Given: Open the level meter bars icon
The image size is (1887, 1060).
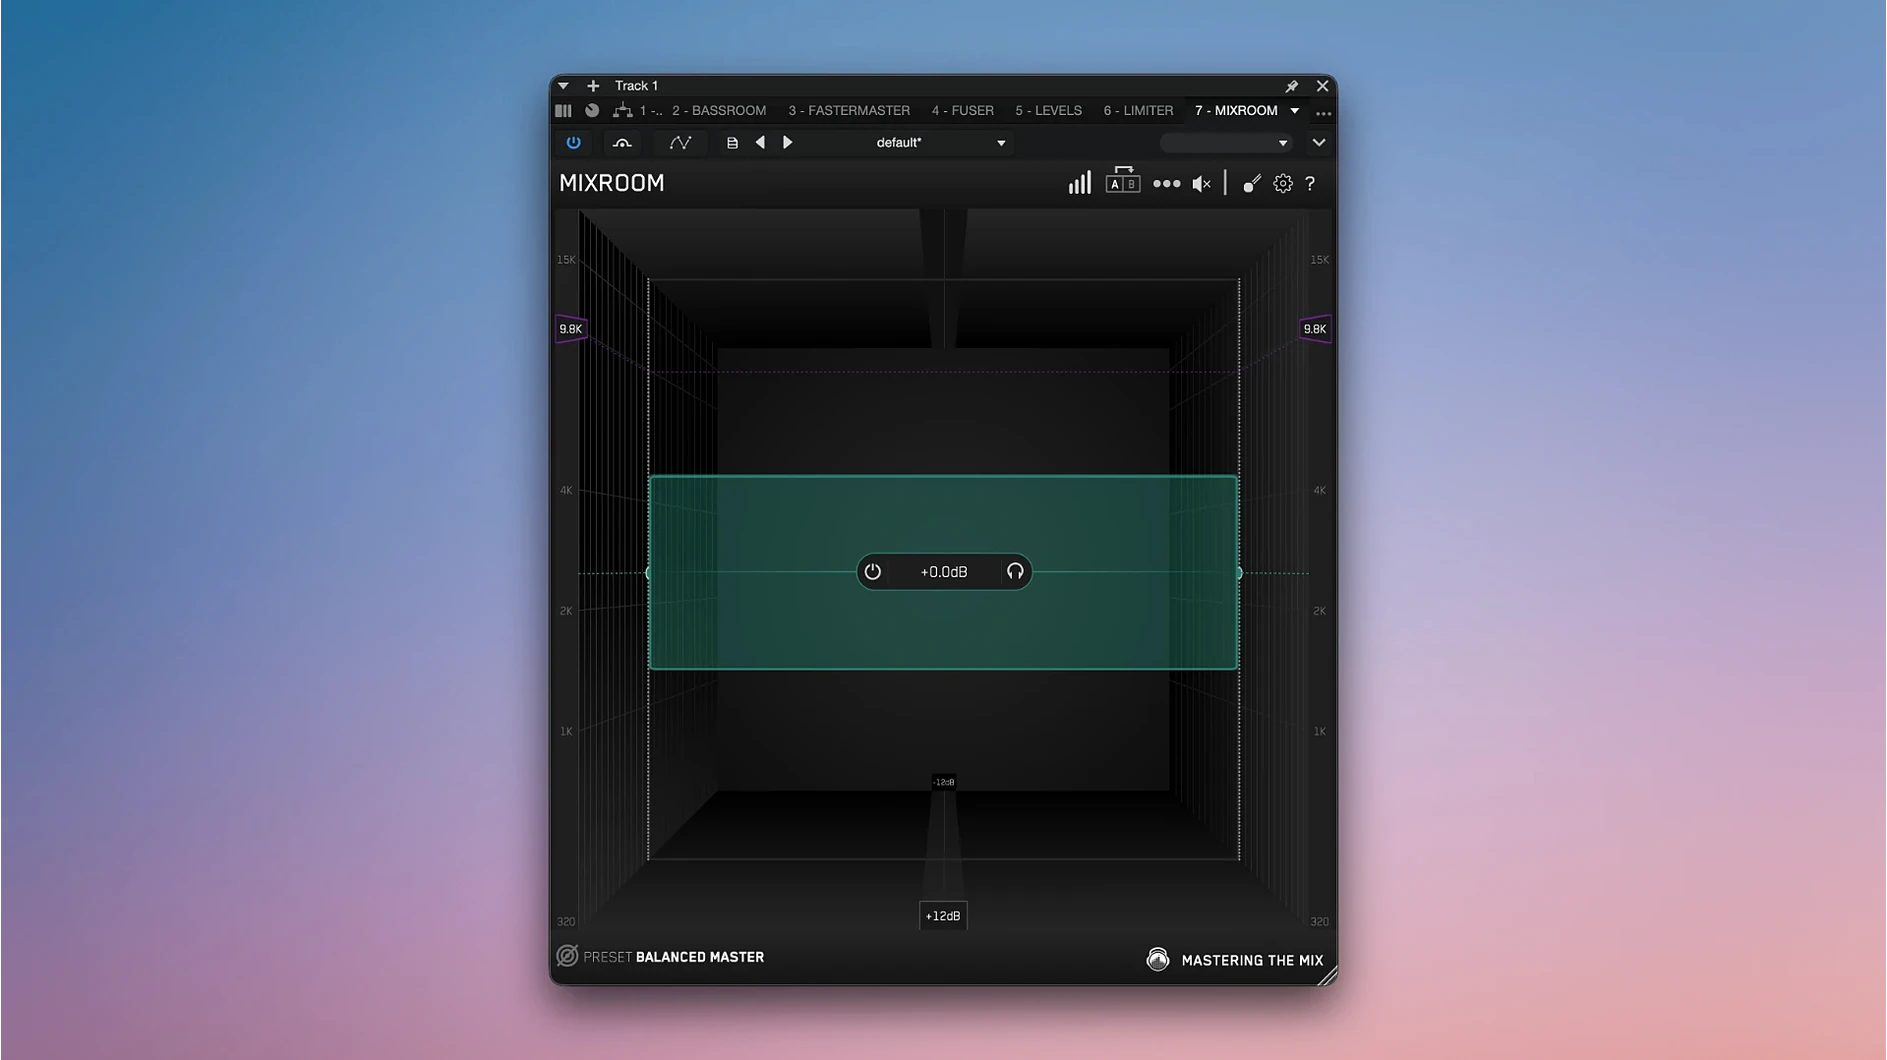Looking at the screenshot, I should click(1080, 183).
